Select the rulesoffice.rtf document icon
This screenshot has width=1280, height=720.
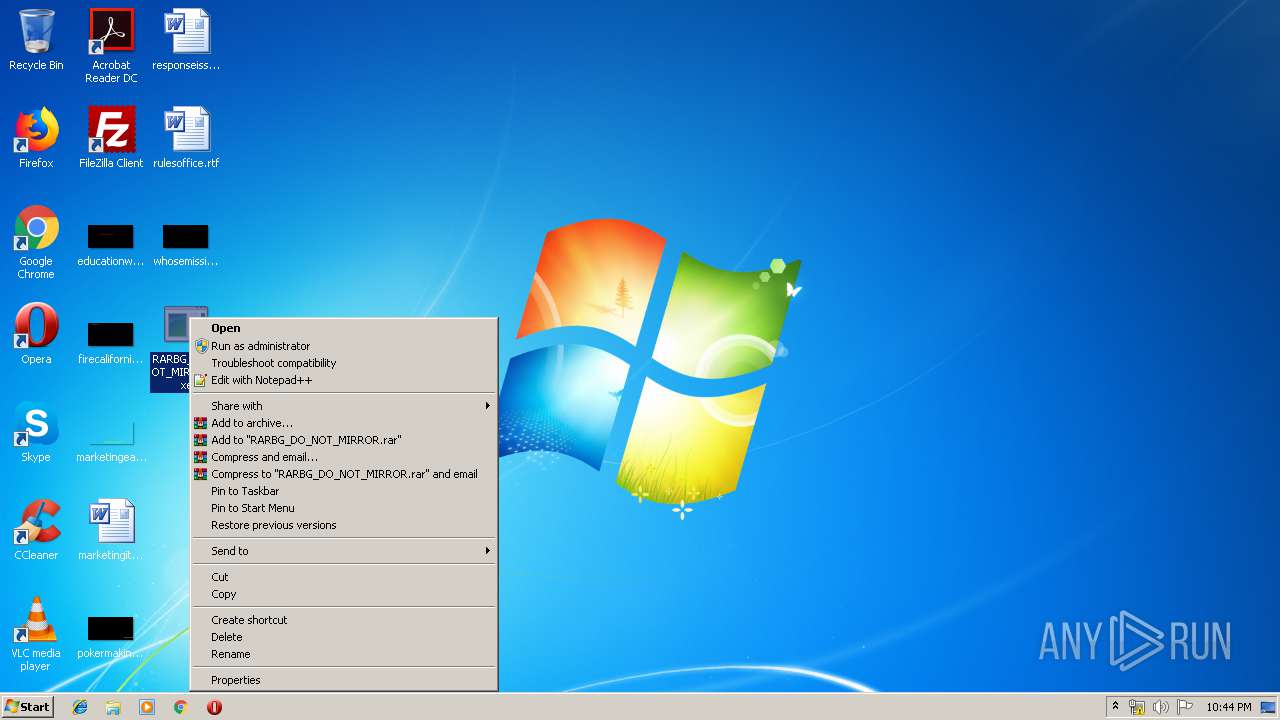click(x=186, y=138)
